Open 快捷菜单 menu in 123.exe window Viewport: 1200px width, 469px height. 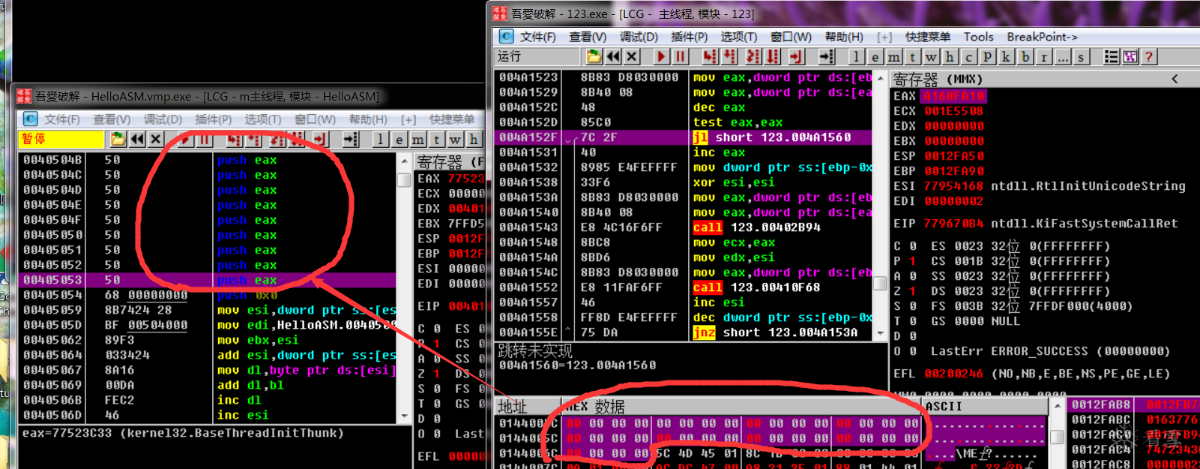[x=927, y=37]
